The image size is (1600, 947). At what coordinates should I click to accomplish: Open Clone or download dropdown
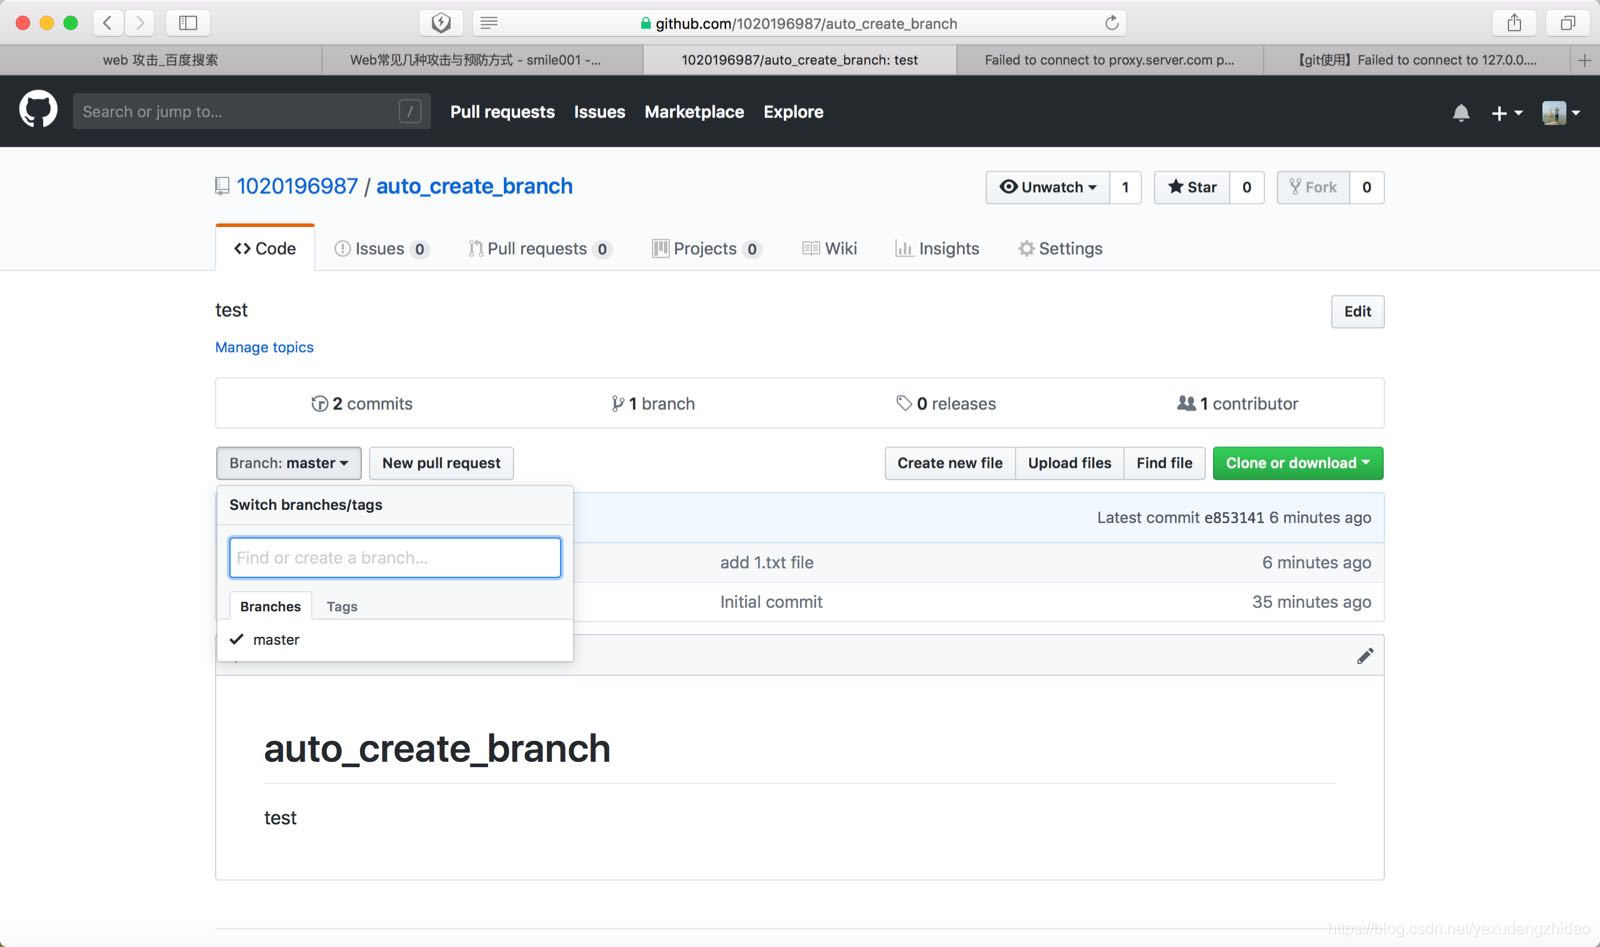pyautogui.click(x=1298, y=463)
